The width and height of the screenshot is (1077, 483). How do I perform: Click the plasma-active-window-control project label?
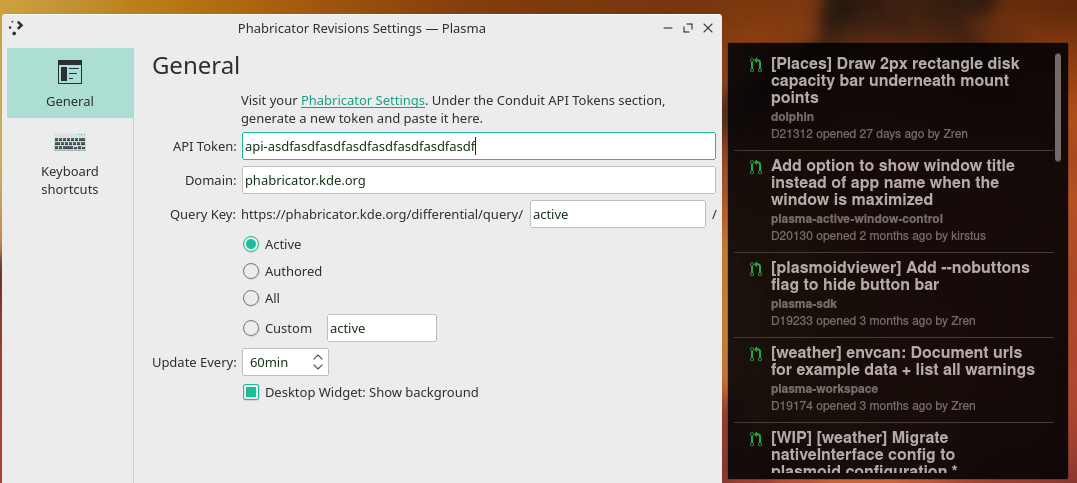pyautogui.click(x=857, y=219)
